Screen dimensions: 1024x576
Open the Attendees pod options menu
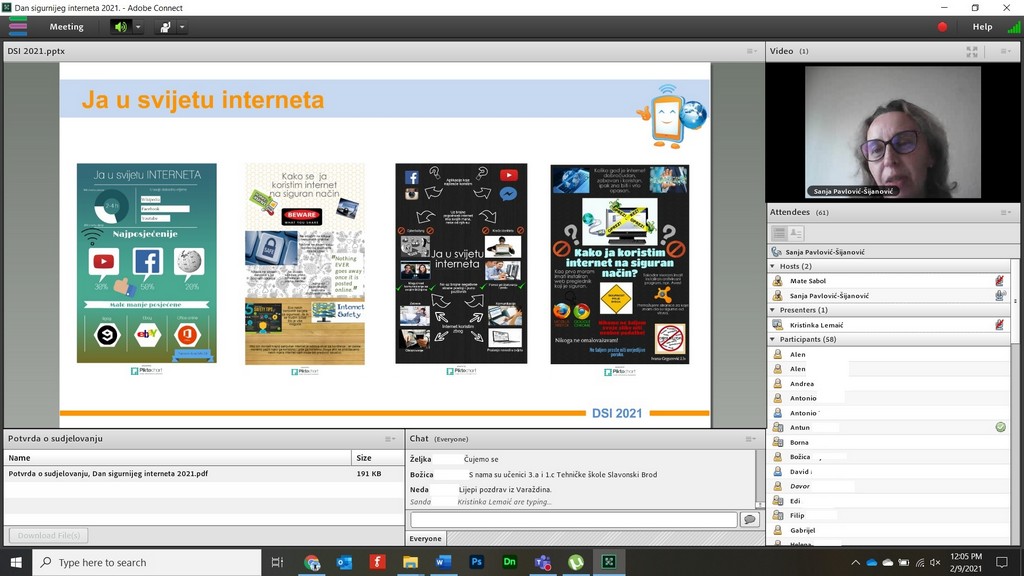[1006, 212]
